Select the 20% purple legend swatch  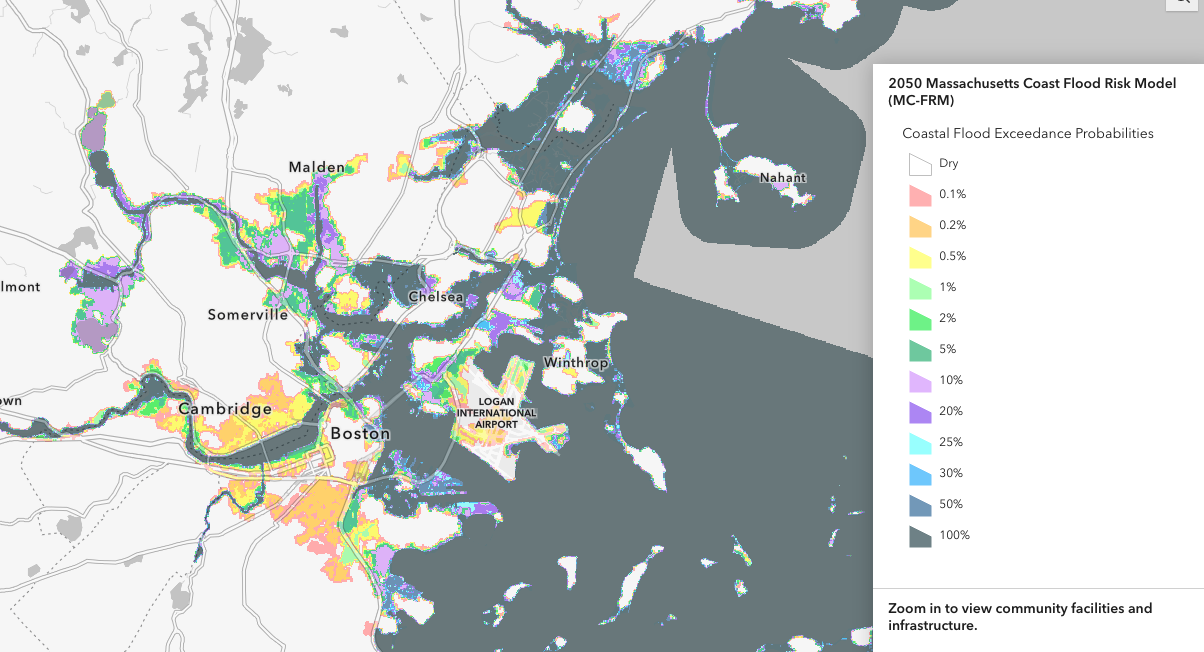(x=918, y=411)
